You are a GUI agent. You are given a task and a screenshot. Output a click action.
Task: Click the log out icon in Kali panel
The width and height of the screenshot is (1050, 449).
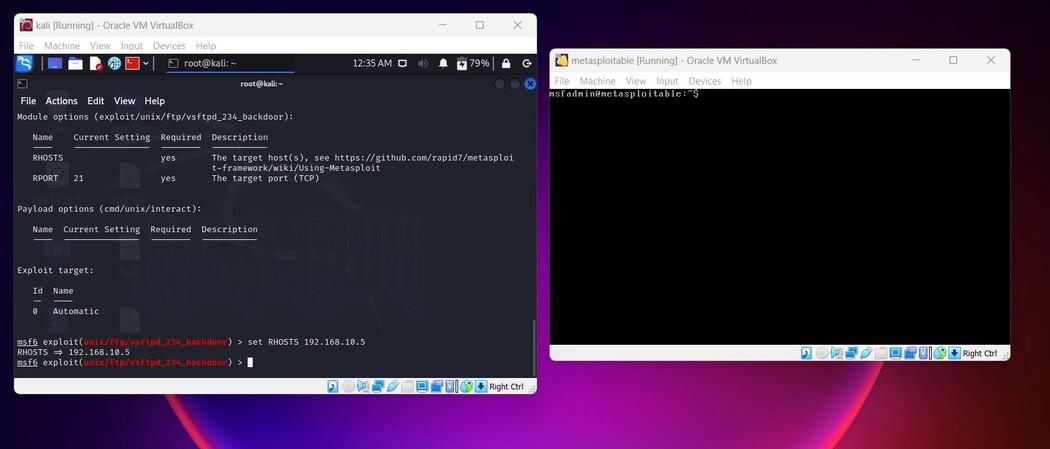(x=527, y=64)
